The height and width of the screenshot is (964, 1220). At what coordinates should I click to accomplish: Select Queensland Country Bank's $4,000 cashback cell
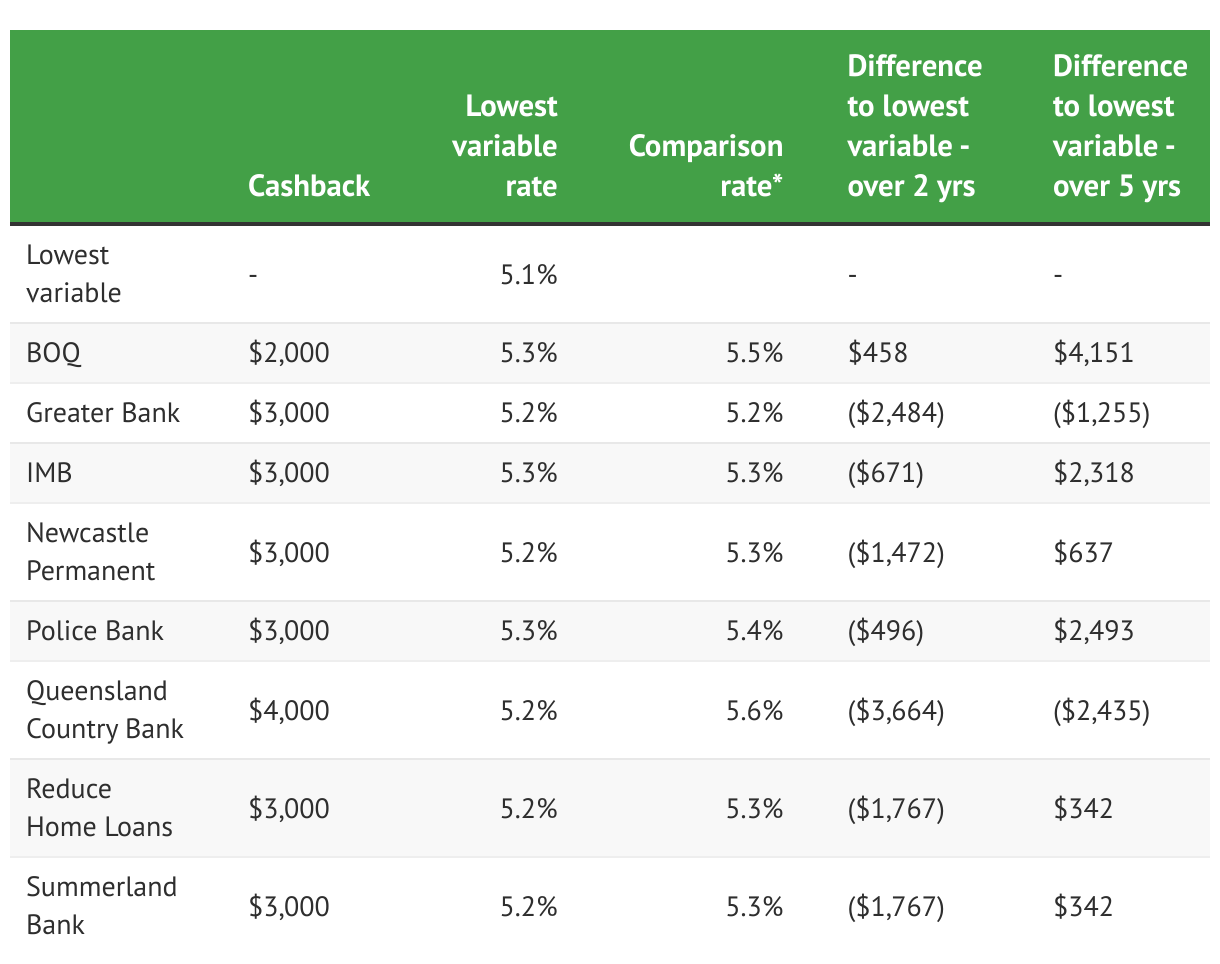coord(289,710)
